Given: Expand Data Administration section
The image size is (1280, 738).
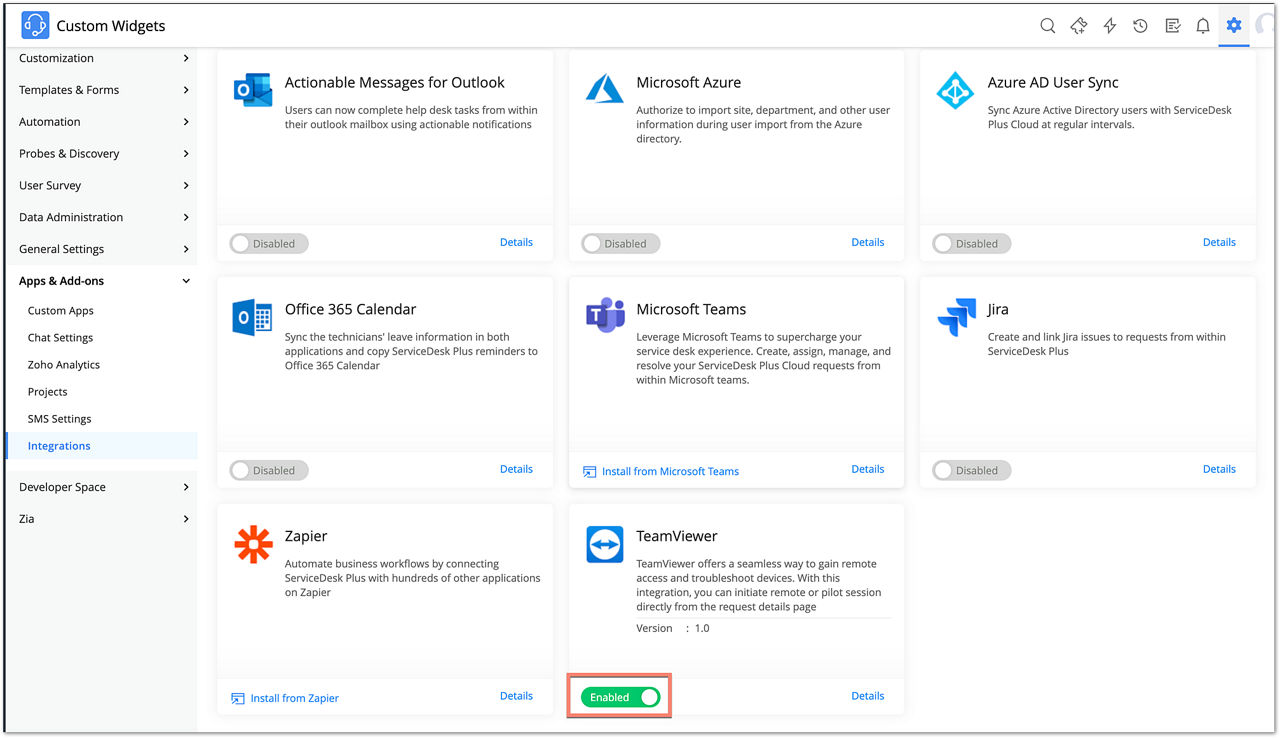Looking at the screenshot, I should pos(103,218).
